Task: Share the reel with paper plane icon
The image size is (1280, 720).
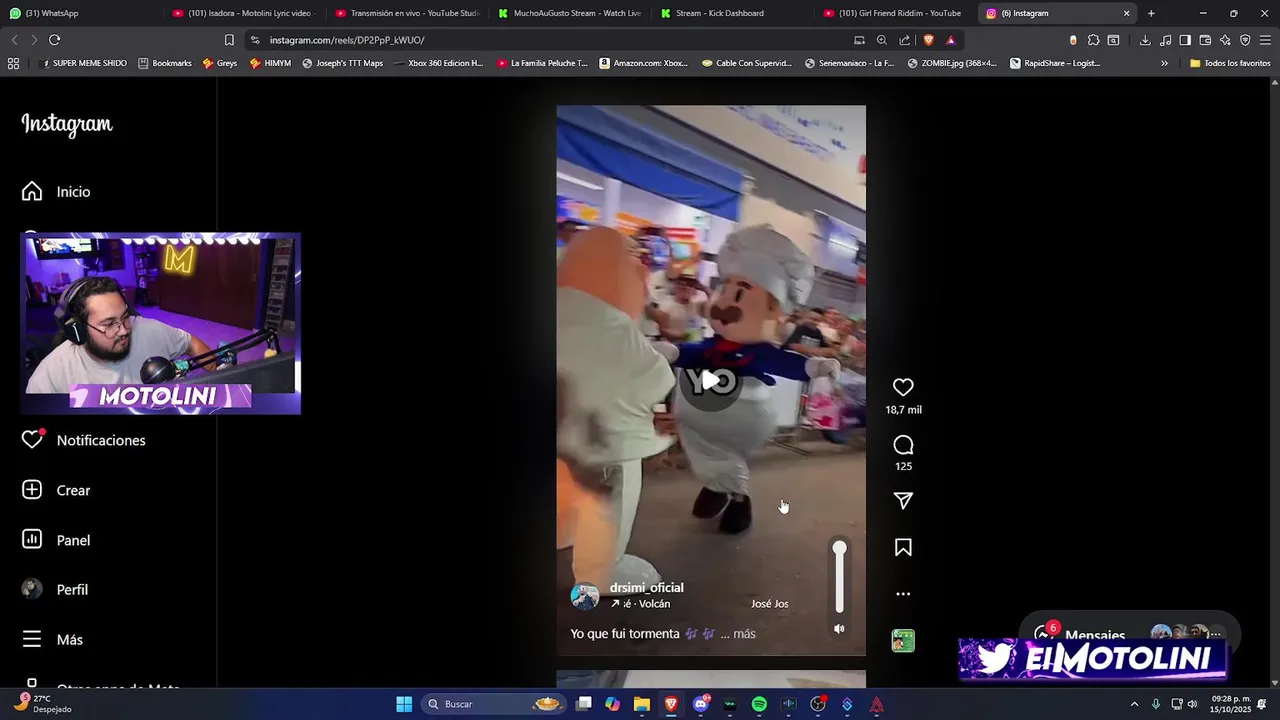Action: [x=903, y=501]
